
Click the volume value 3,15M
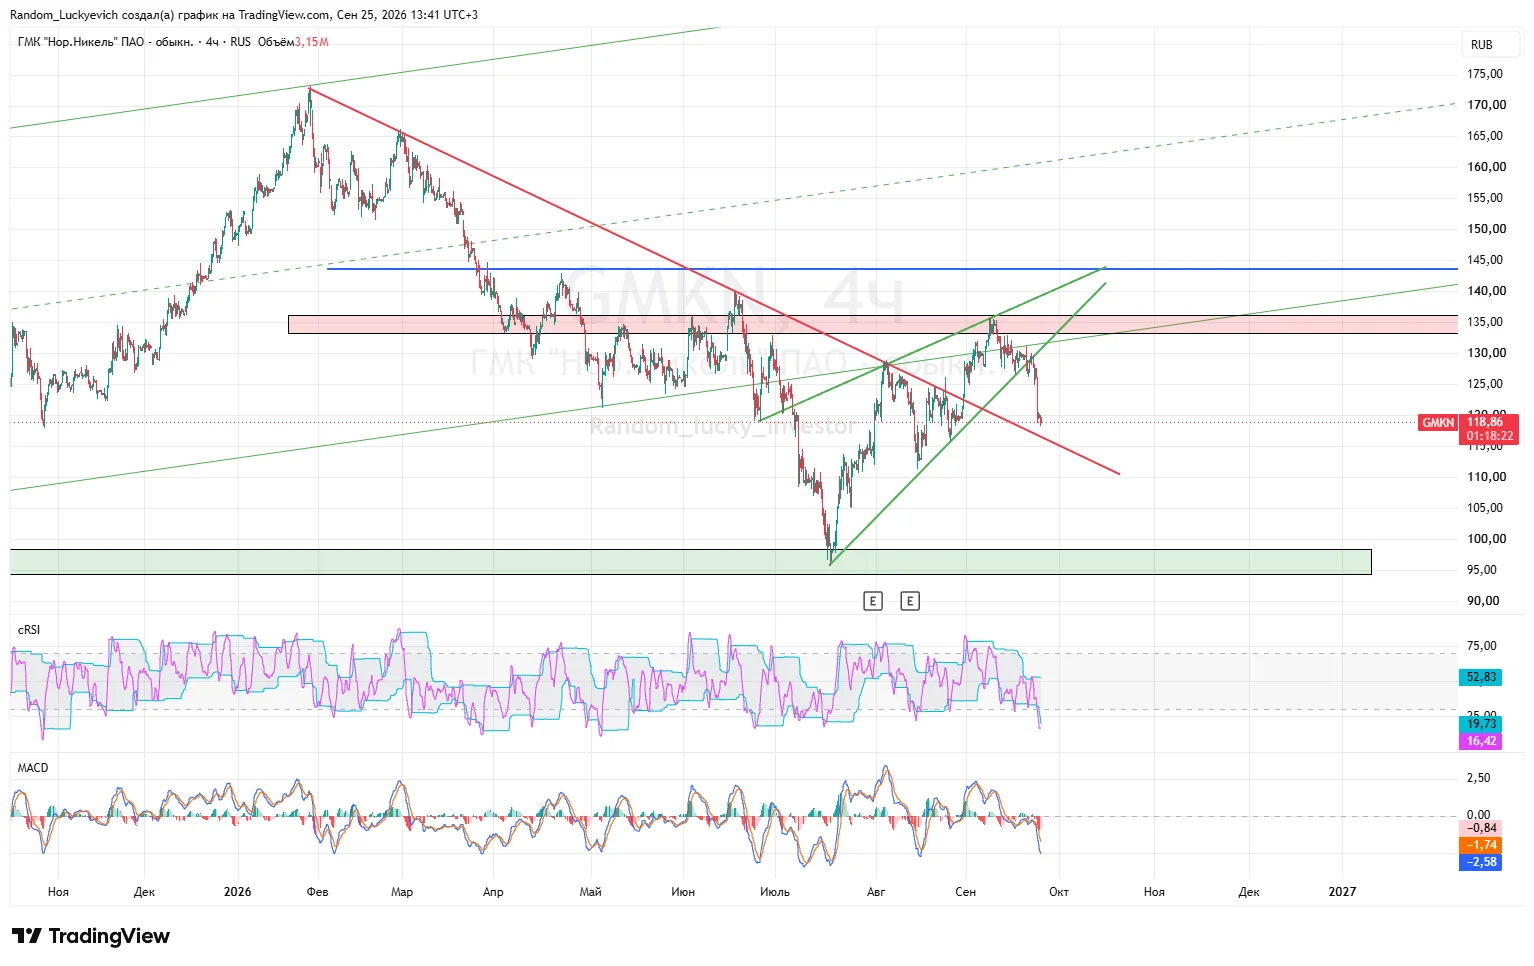pyautogui.click(x=312, y=42)
